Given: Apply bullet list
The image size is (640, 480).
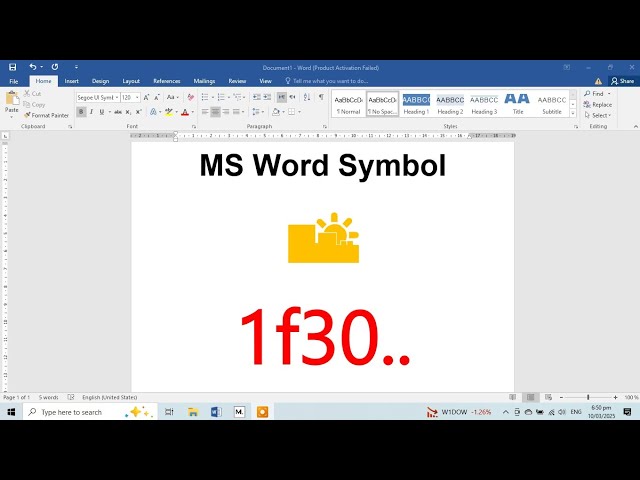Looking at the screenshot, I should (205, 97).
